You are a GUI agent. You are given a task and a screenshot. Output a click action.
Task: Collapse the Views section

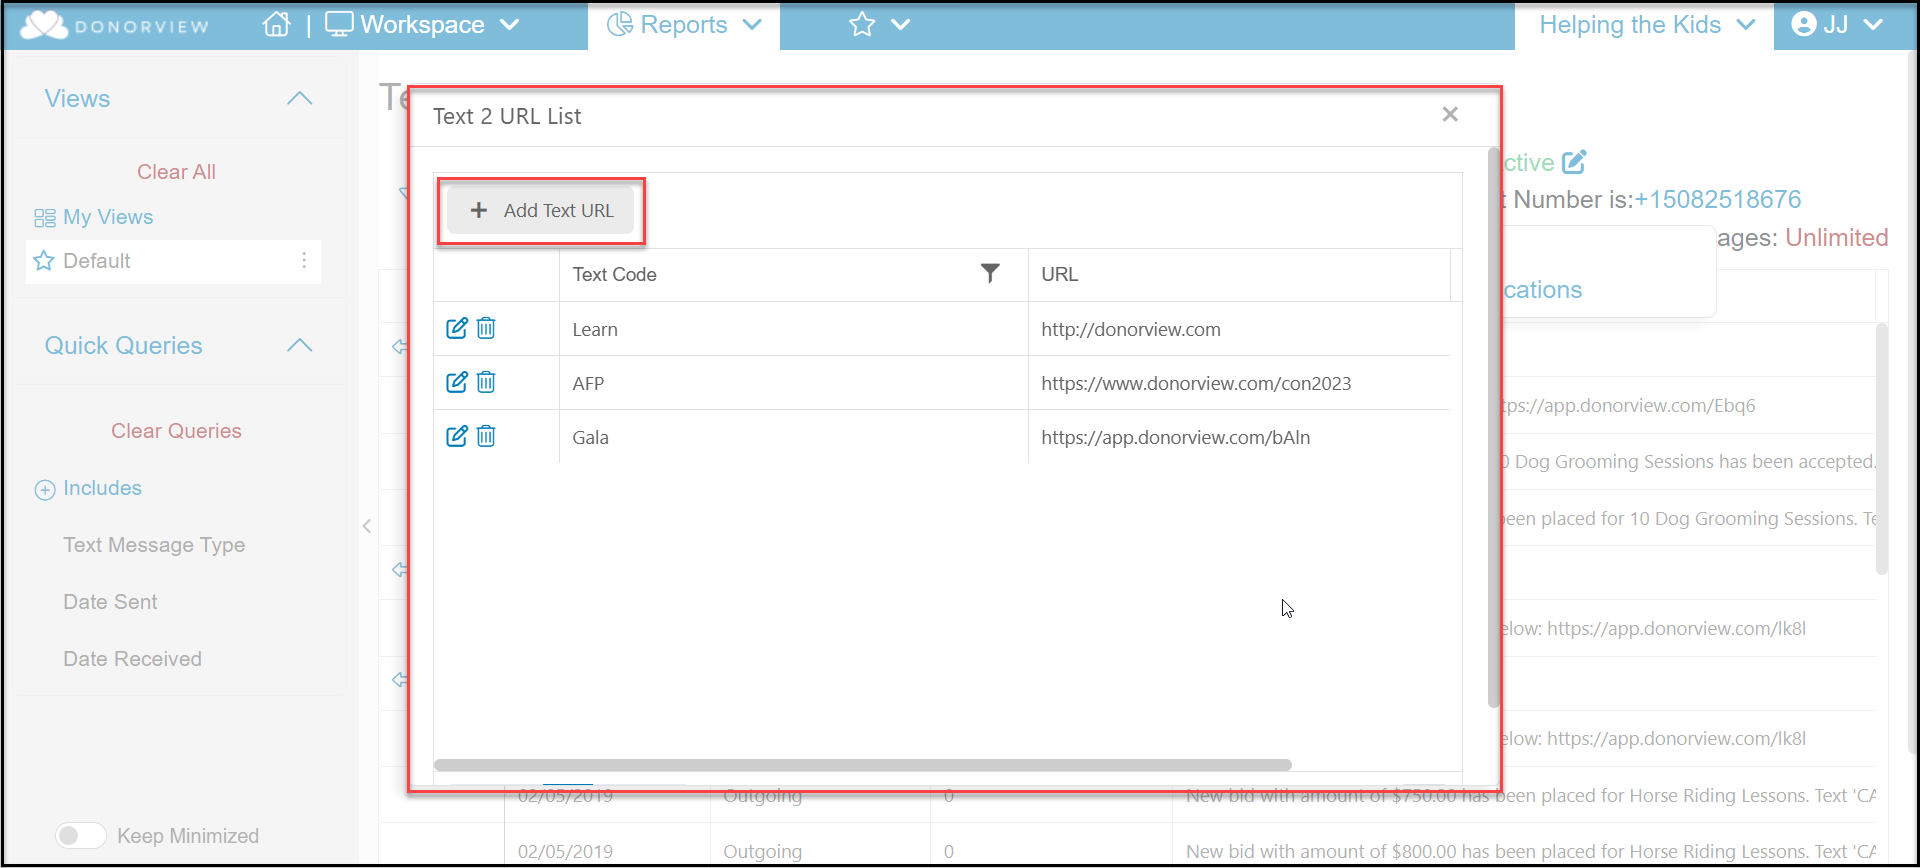click(x=300, y=98)
